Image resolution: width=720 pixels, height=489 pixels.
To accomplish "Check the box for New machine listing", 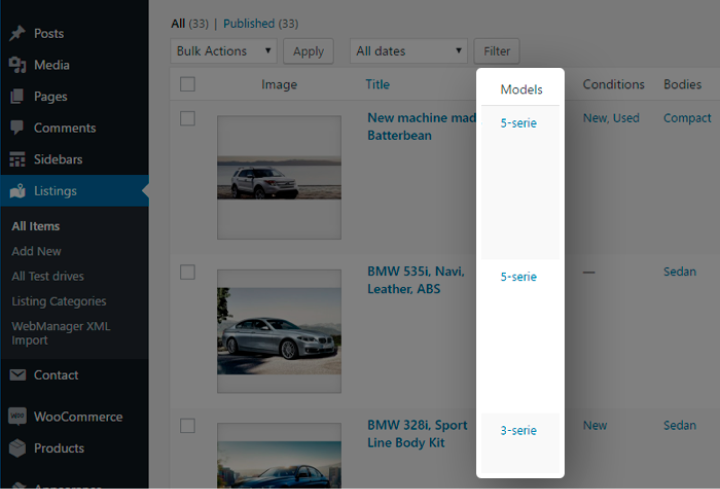I will [187, 118].
